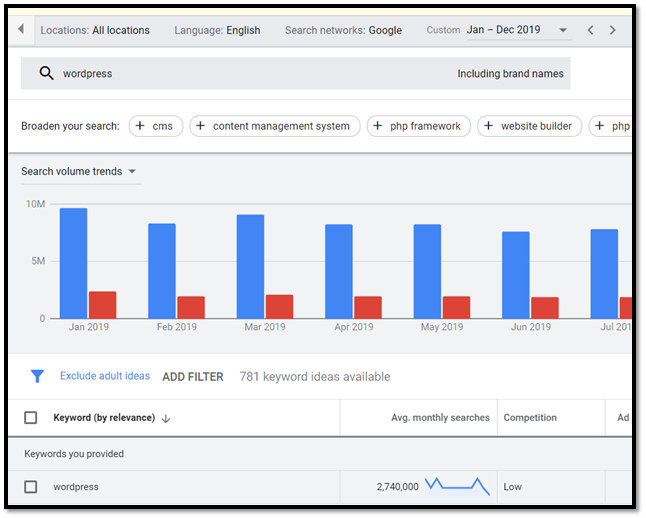646x518 pixels.
Task: Click the Low competition value
Action: [513, 487]
